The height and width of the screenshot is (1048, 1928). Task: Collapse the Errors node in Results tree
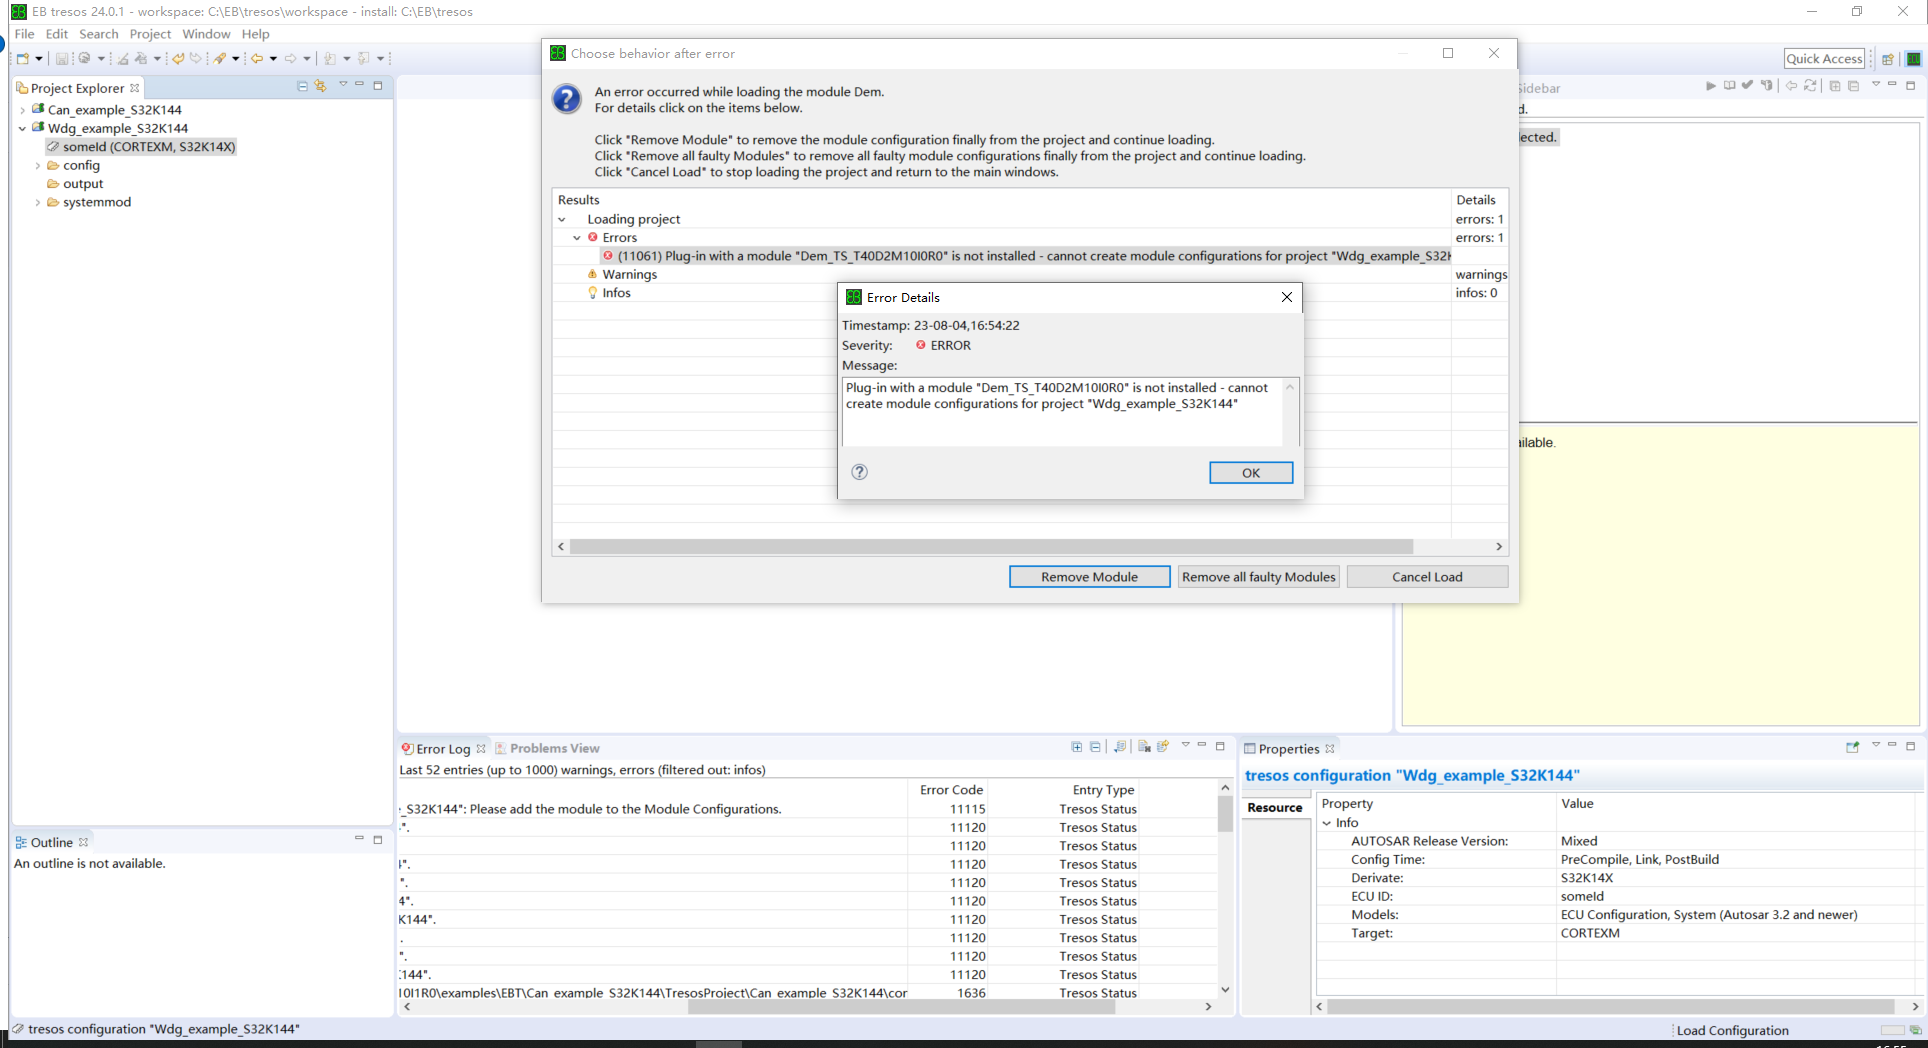coord(577,238)
